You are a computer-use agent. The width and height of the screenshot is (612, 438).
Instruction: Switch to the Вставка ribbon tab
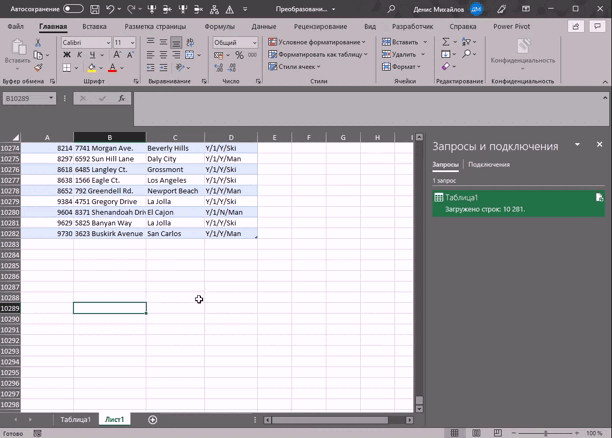click(x=94, y=26)
